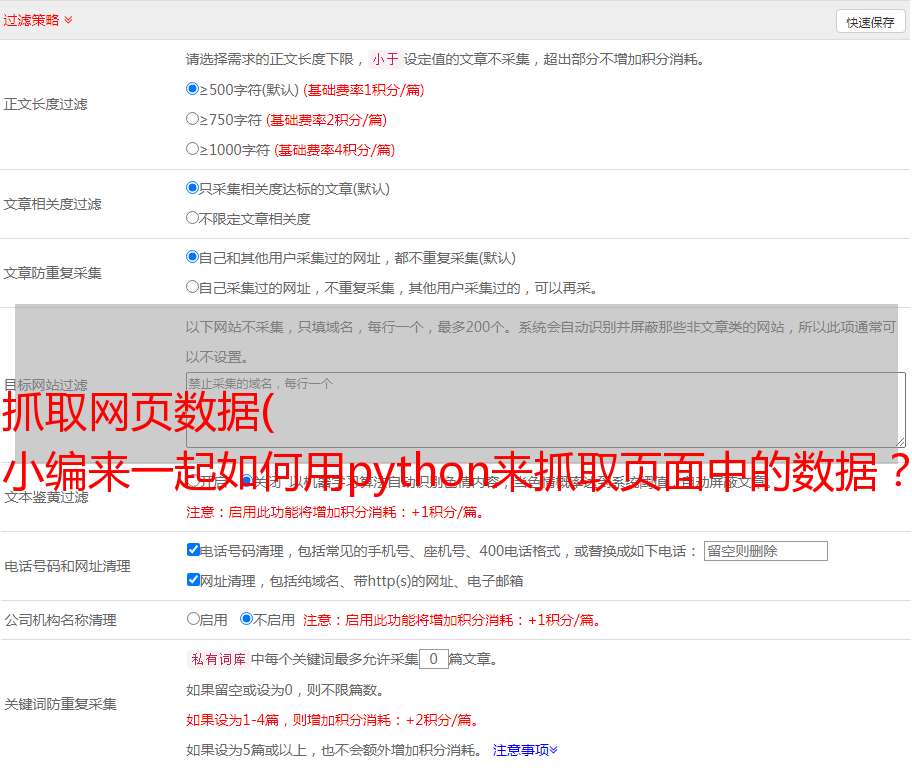This screenshot has width=912, height=768.
Task: Click the 留空则删除 replacement phone input
Action: click(x=765, y=551)
